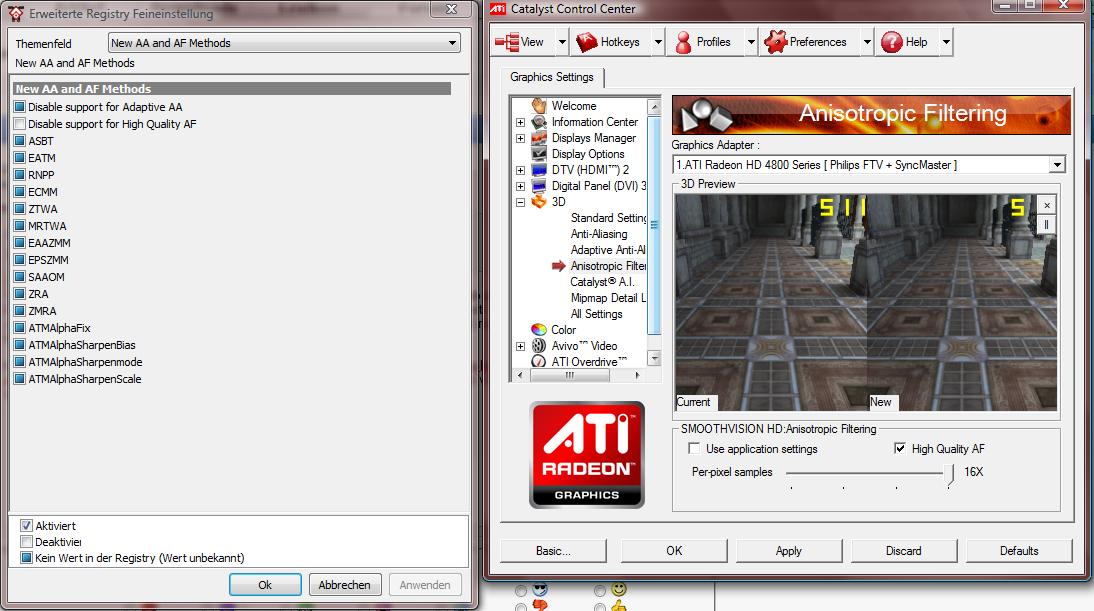
Task: Select the Avivo Video reel icon
Action: click(539, 345)
